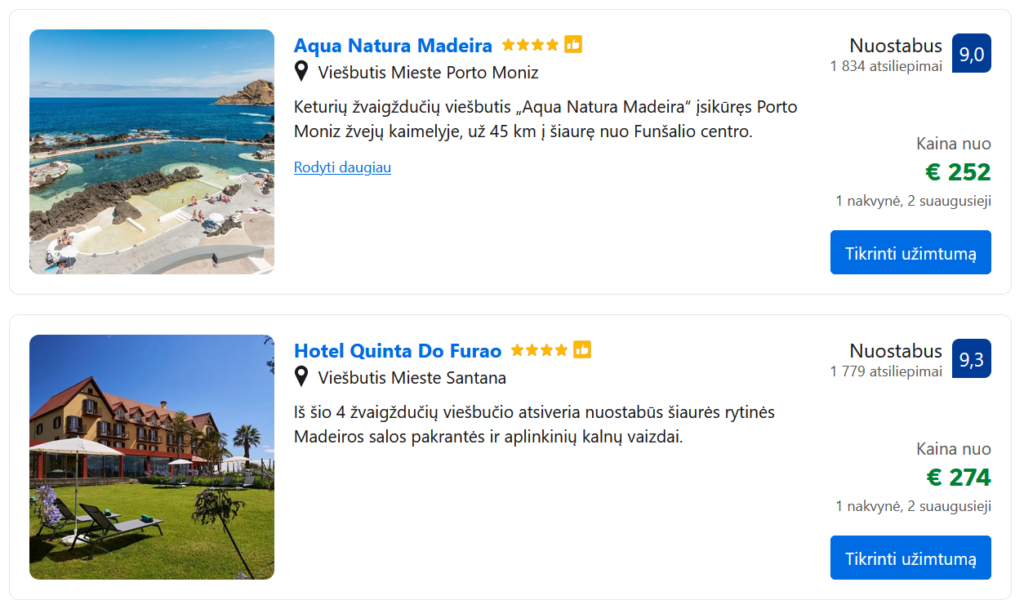
Task: Click the location pin icon for Santana
Action: pos(301,377)
